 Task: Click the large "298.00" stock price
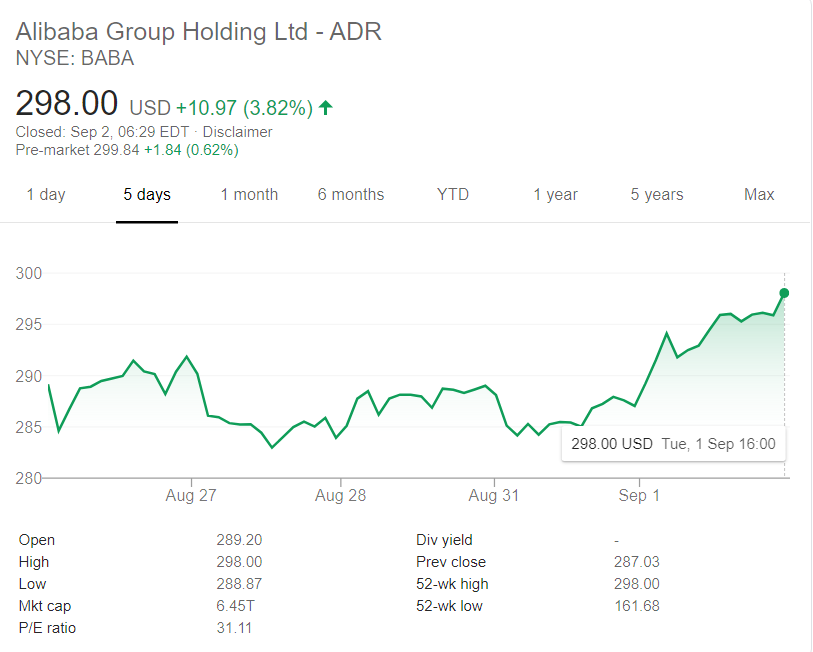[x=65, y=102]
